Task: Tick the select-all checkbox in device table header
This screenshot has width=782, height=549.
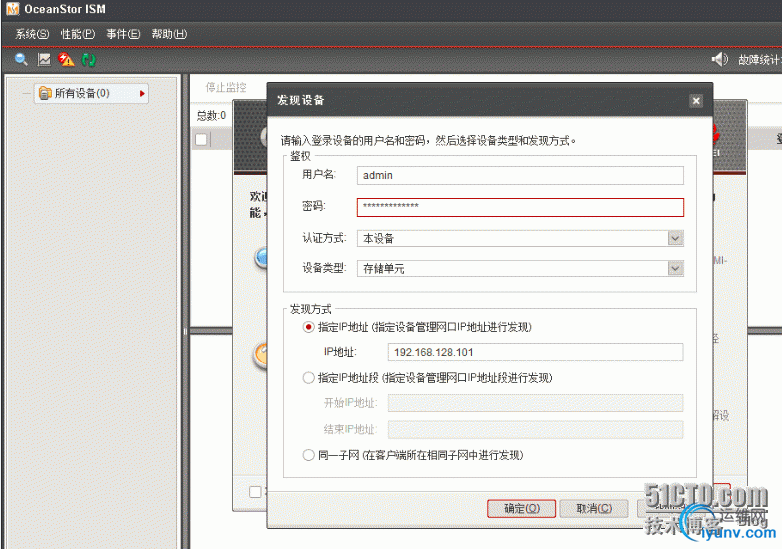Action: point(201,139)
